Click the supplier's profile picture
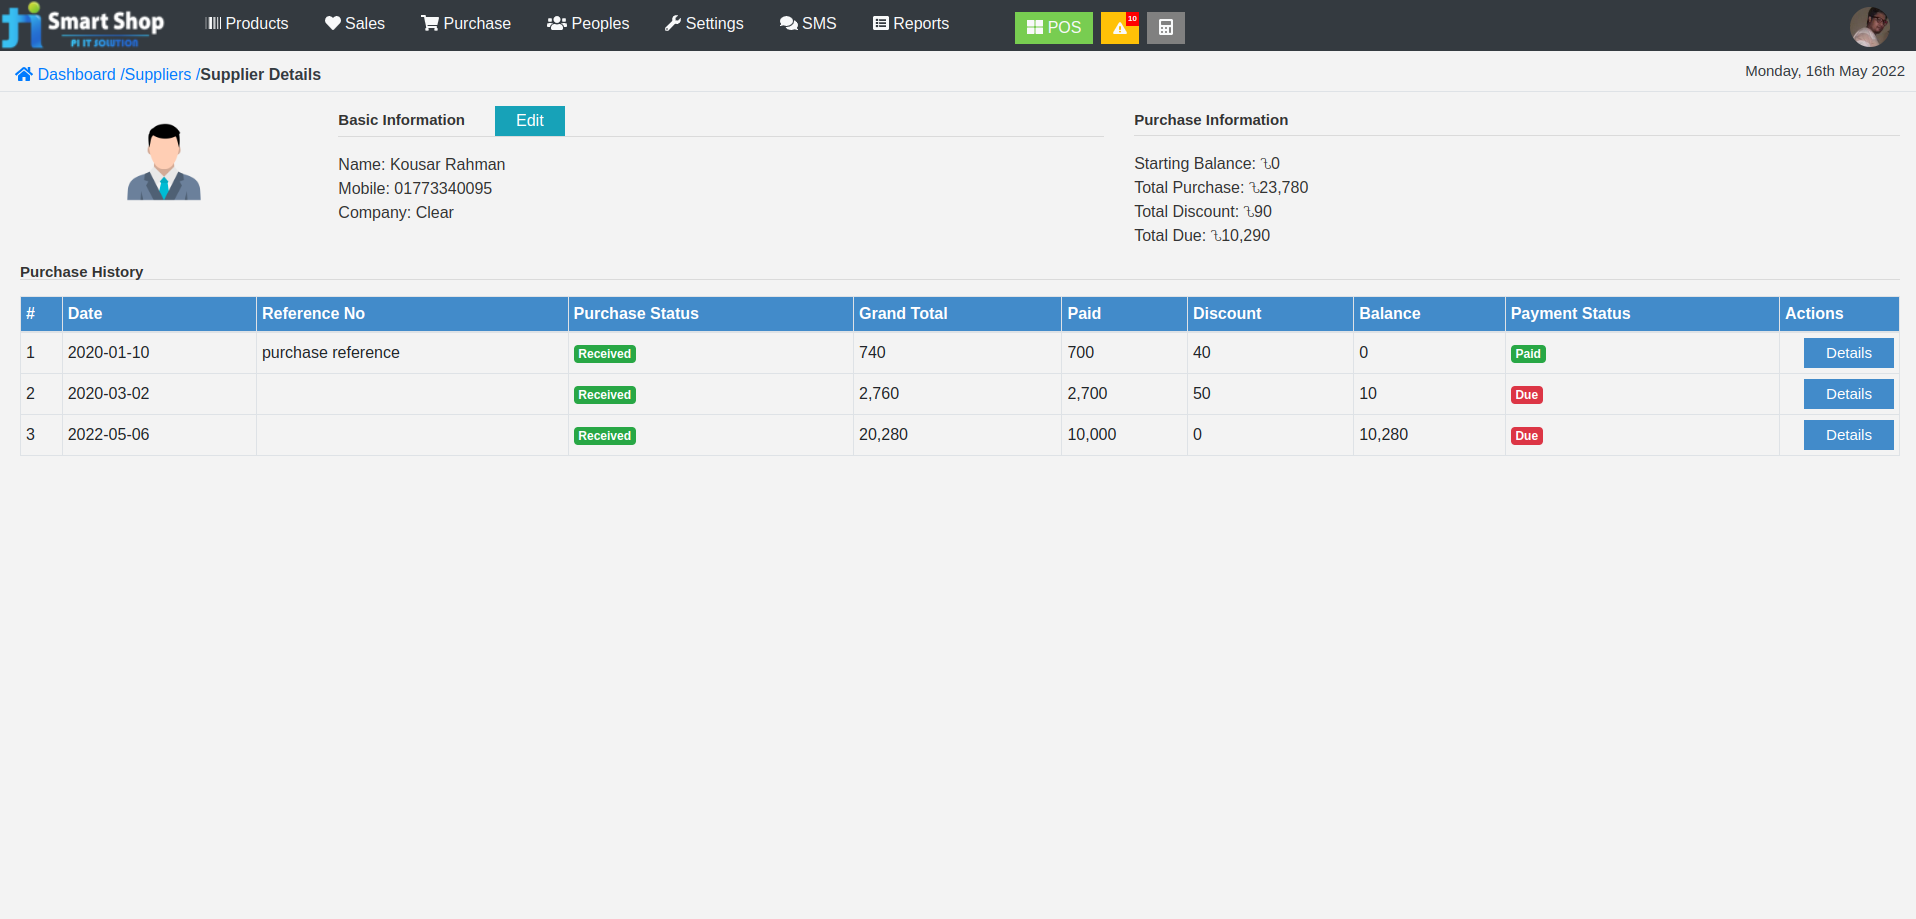 163,161
